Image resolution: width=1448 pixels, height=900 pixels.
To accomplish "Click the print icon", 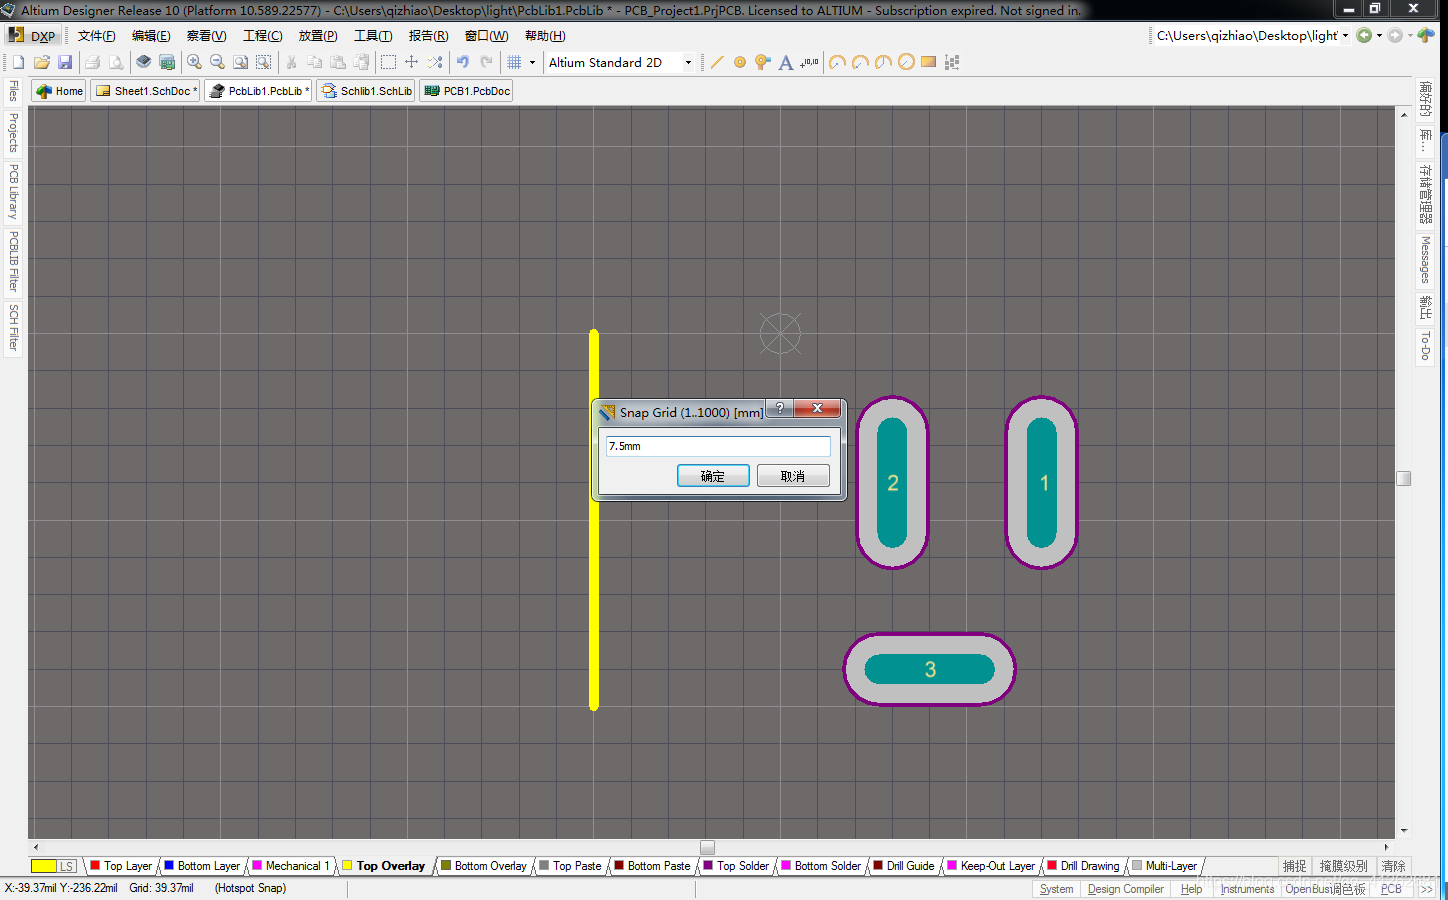I will [93, 62].
